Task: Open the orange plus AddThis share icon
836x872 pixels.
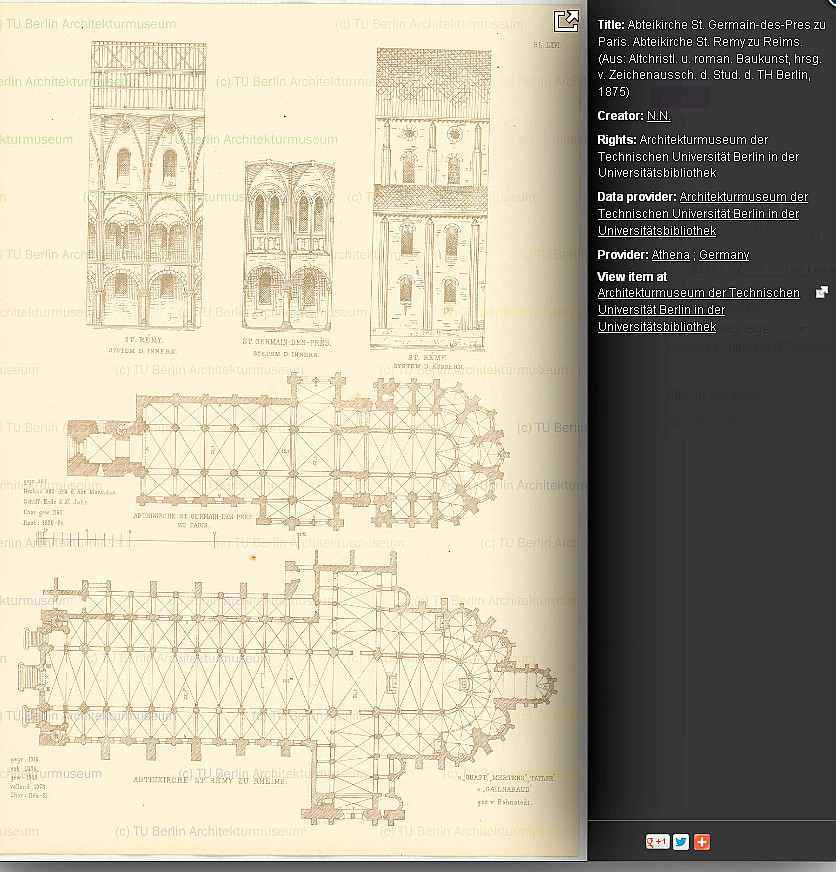Action: click(702, 842)
